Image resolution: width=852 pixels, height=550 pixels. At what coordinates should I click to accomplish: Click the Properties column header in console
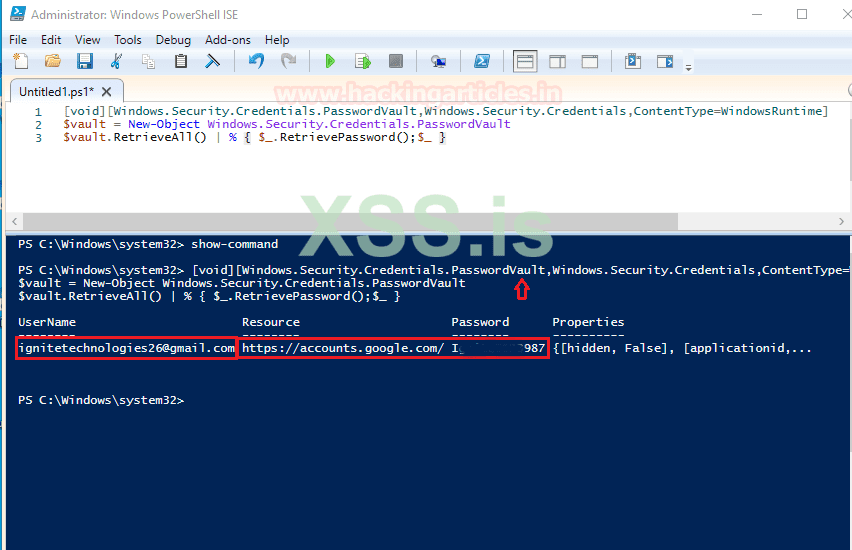(588, 322)
